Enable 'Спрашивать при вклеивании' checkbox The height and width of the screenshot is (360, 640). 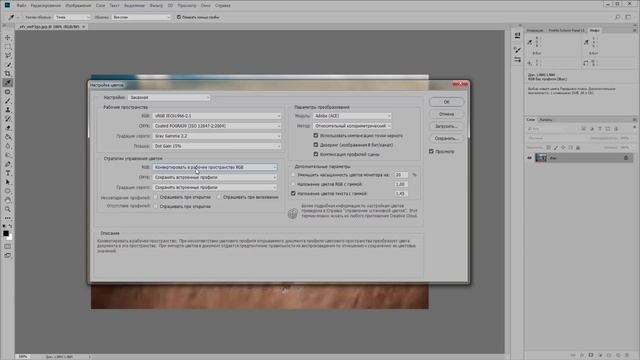tap(219, 197)
